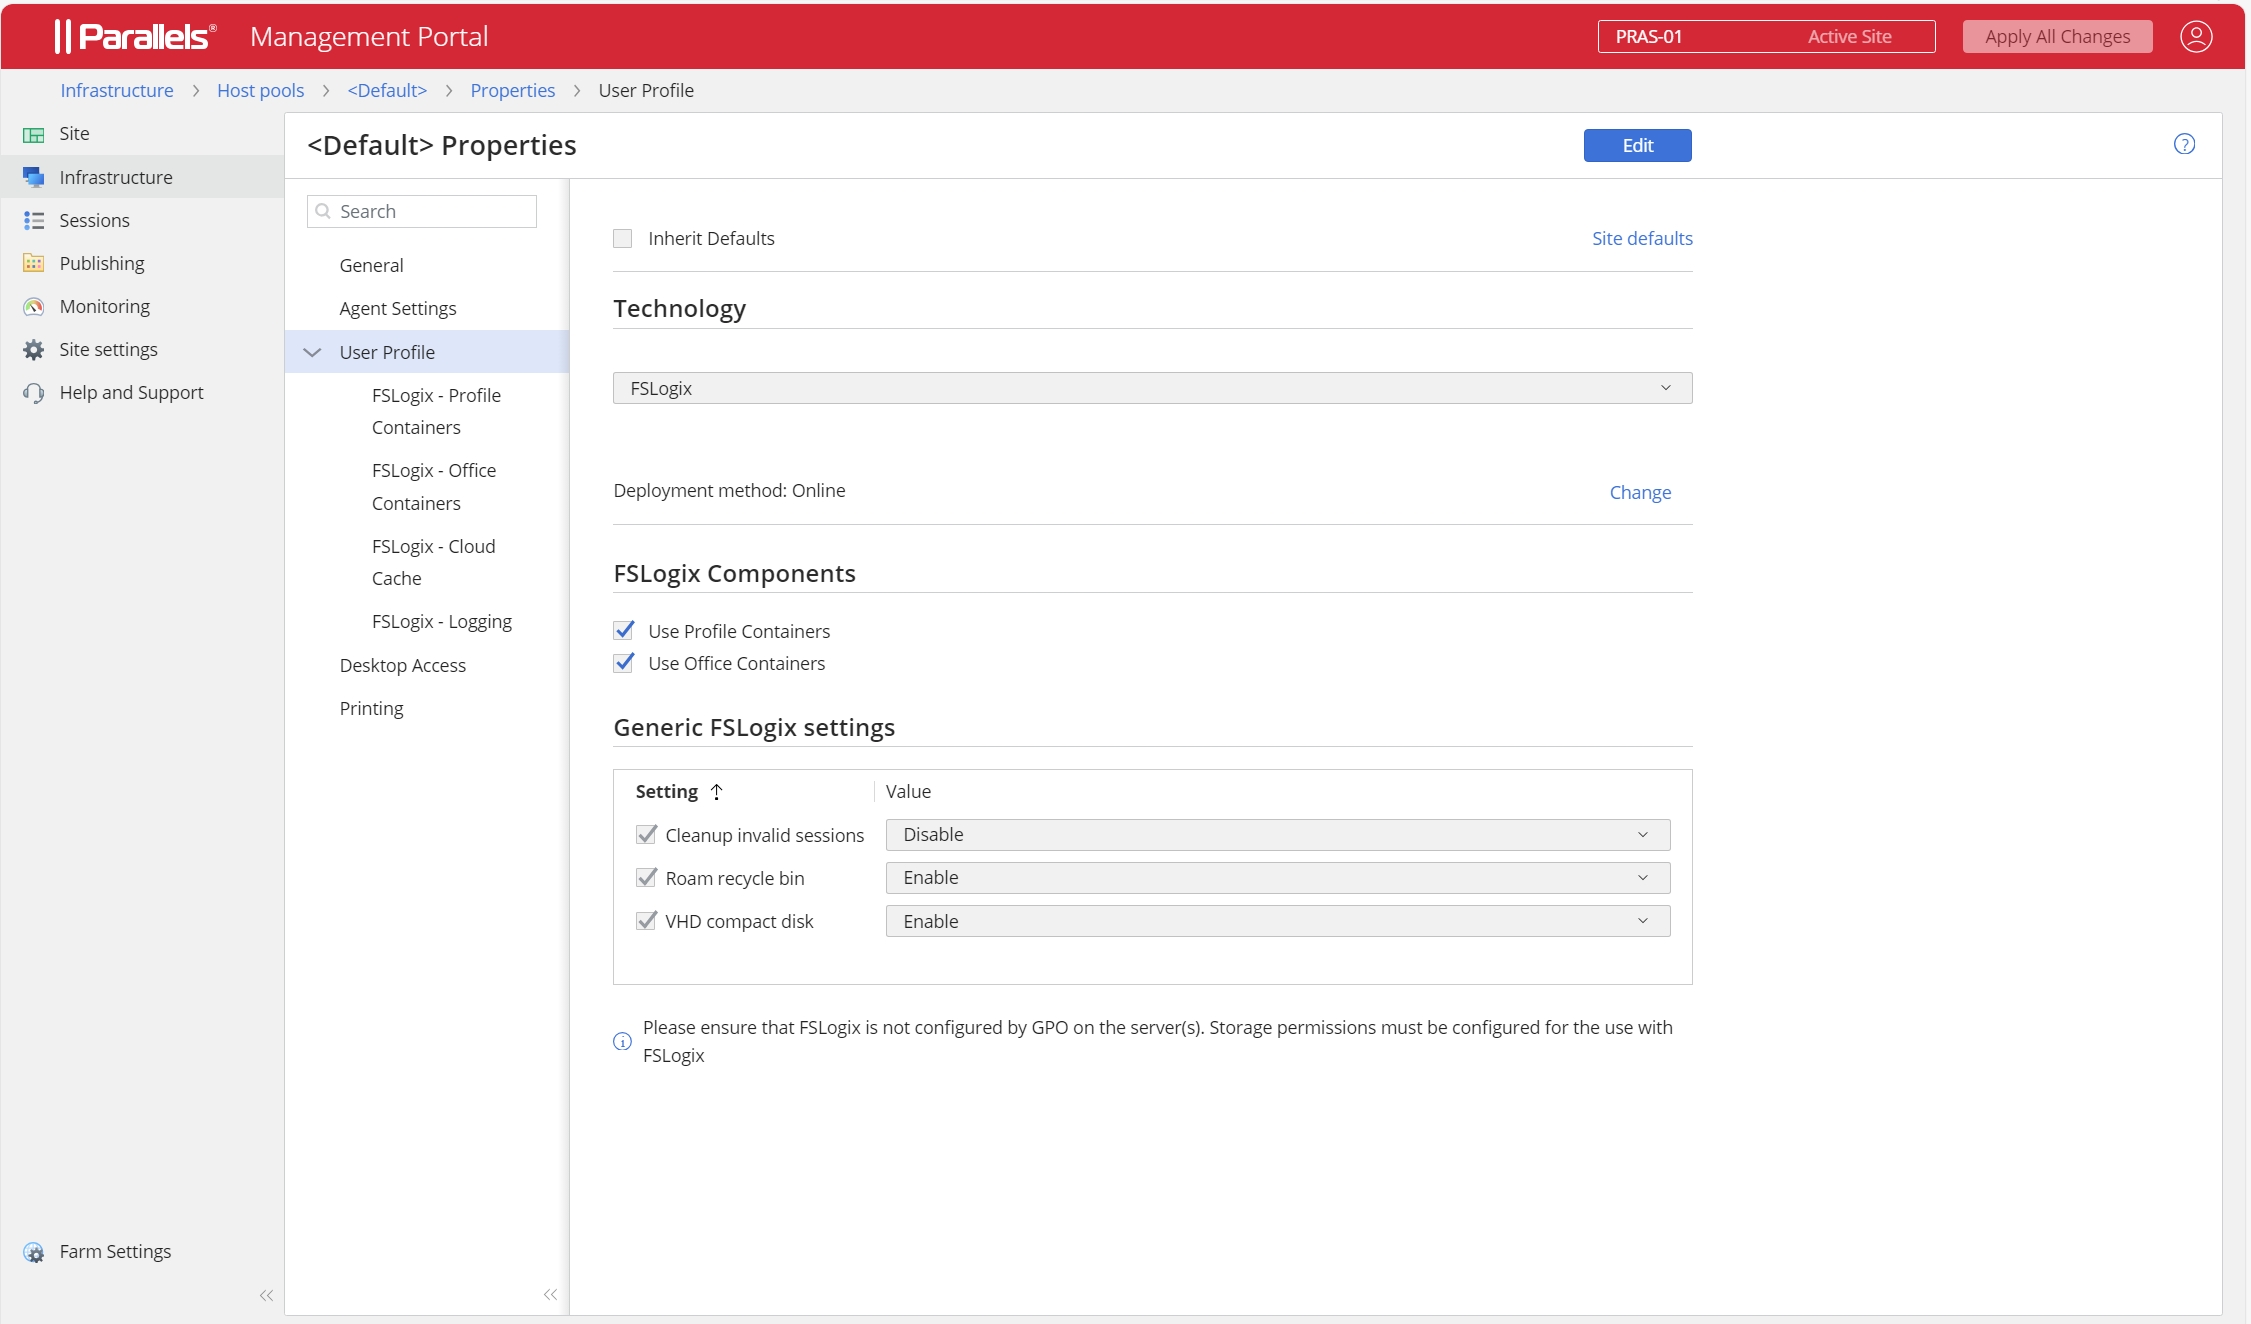Click the Monitoring gauge icon
The width and height of the screenshot is (2251, 1324).
pyautogui.click(x=34, y=306)
